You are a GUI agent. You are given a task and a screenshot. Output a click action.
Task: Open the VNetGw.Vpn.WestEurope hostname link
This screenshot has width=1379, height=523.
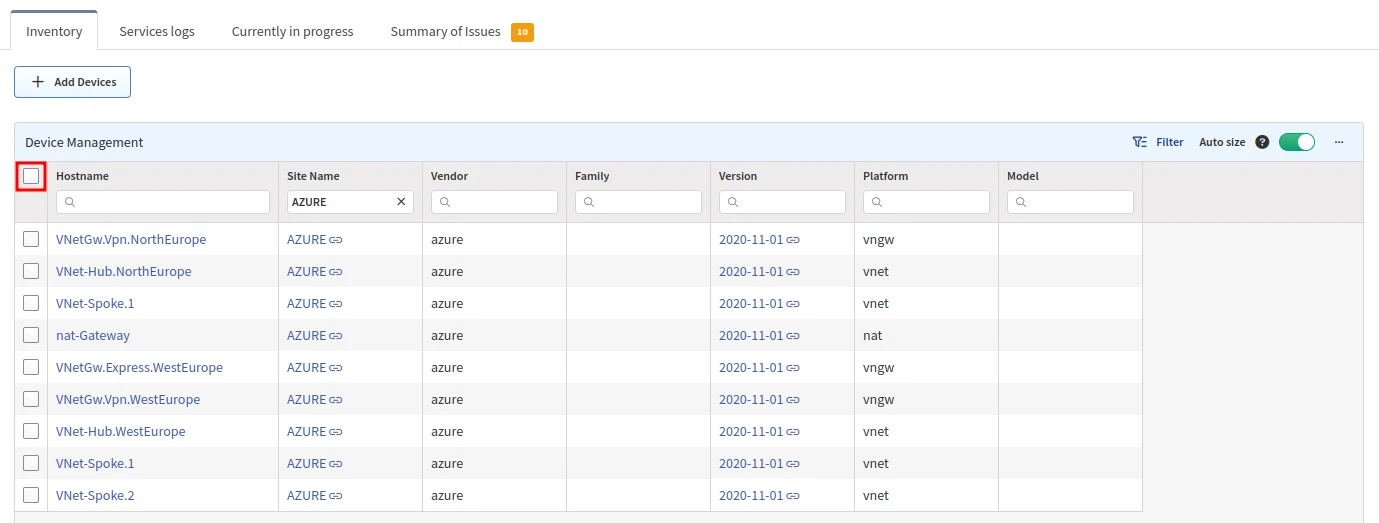click(128, 399)
